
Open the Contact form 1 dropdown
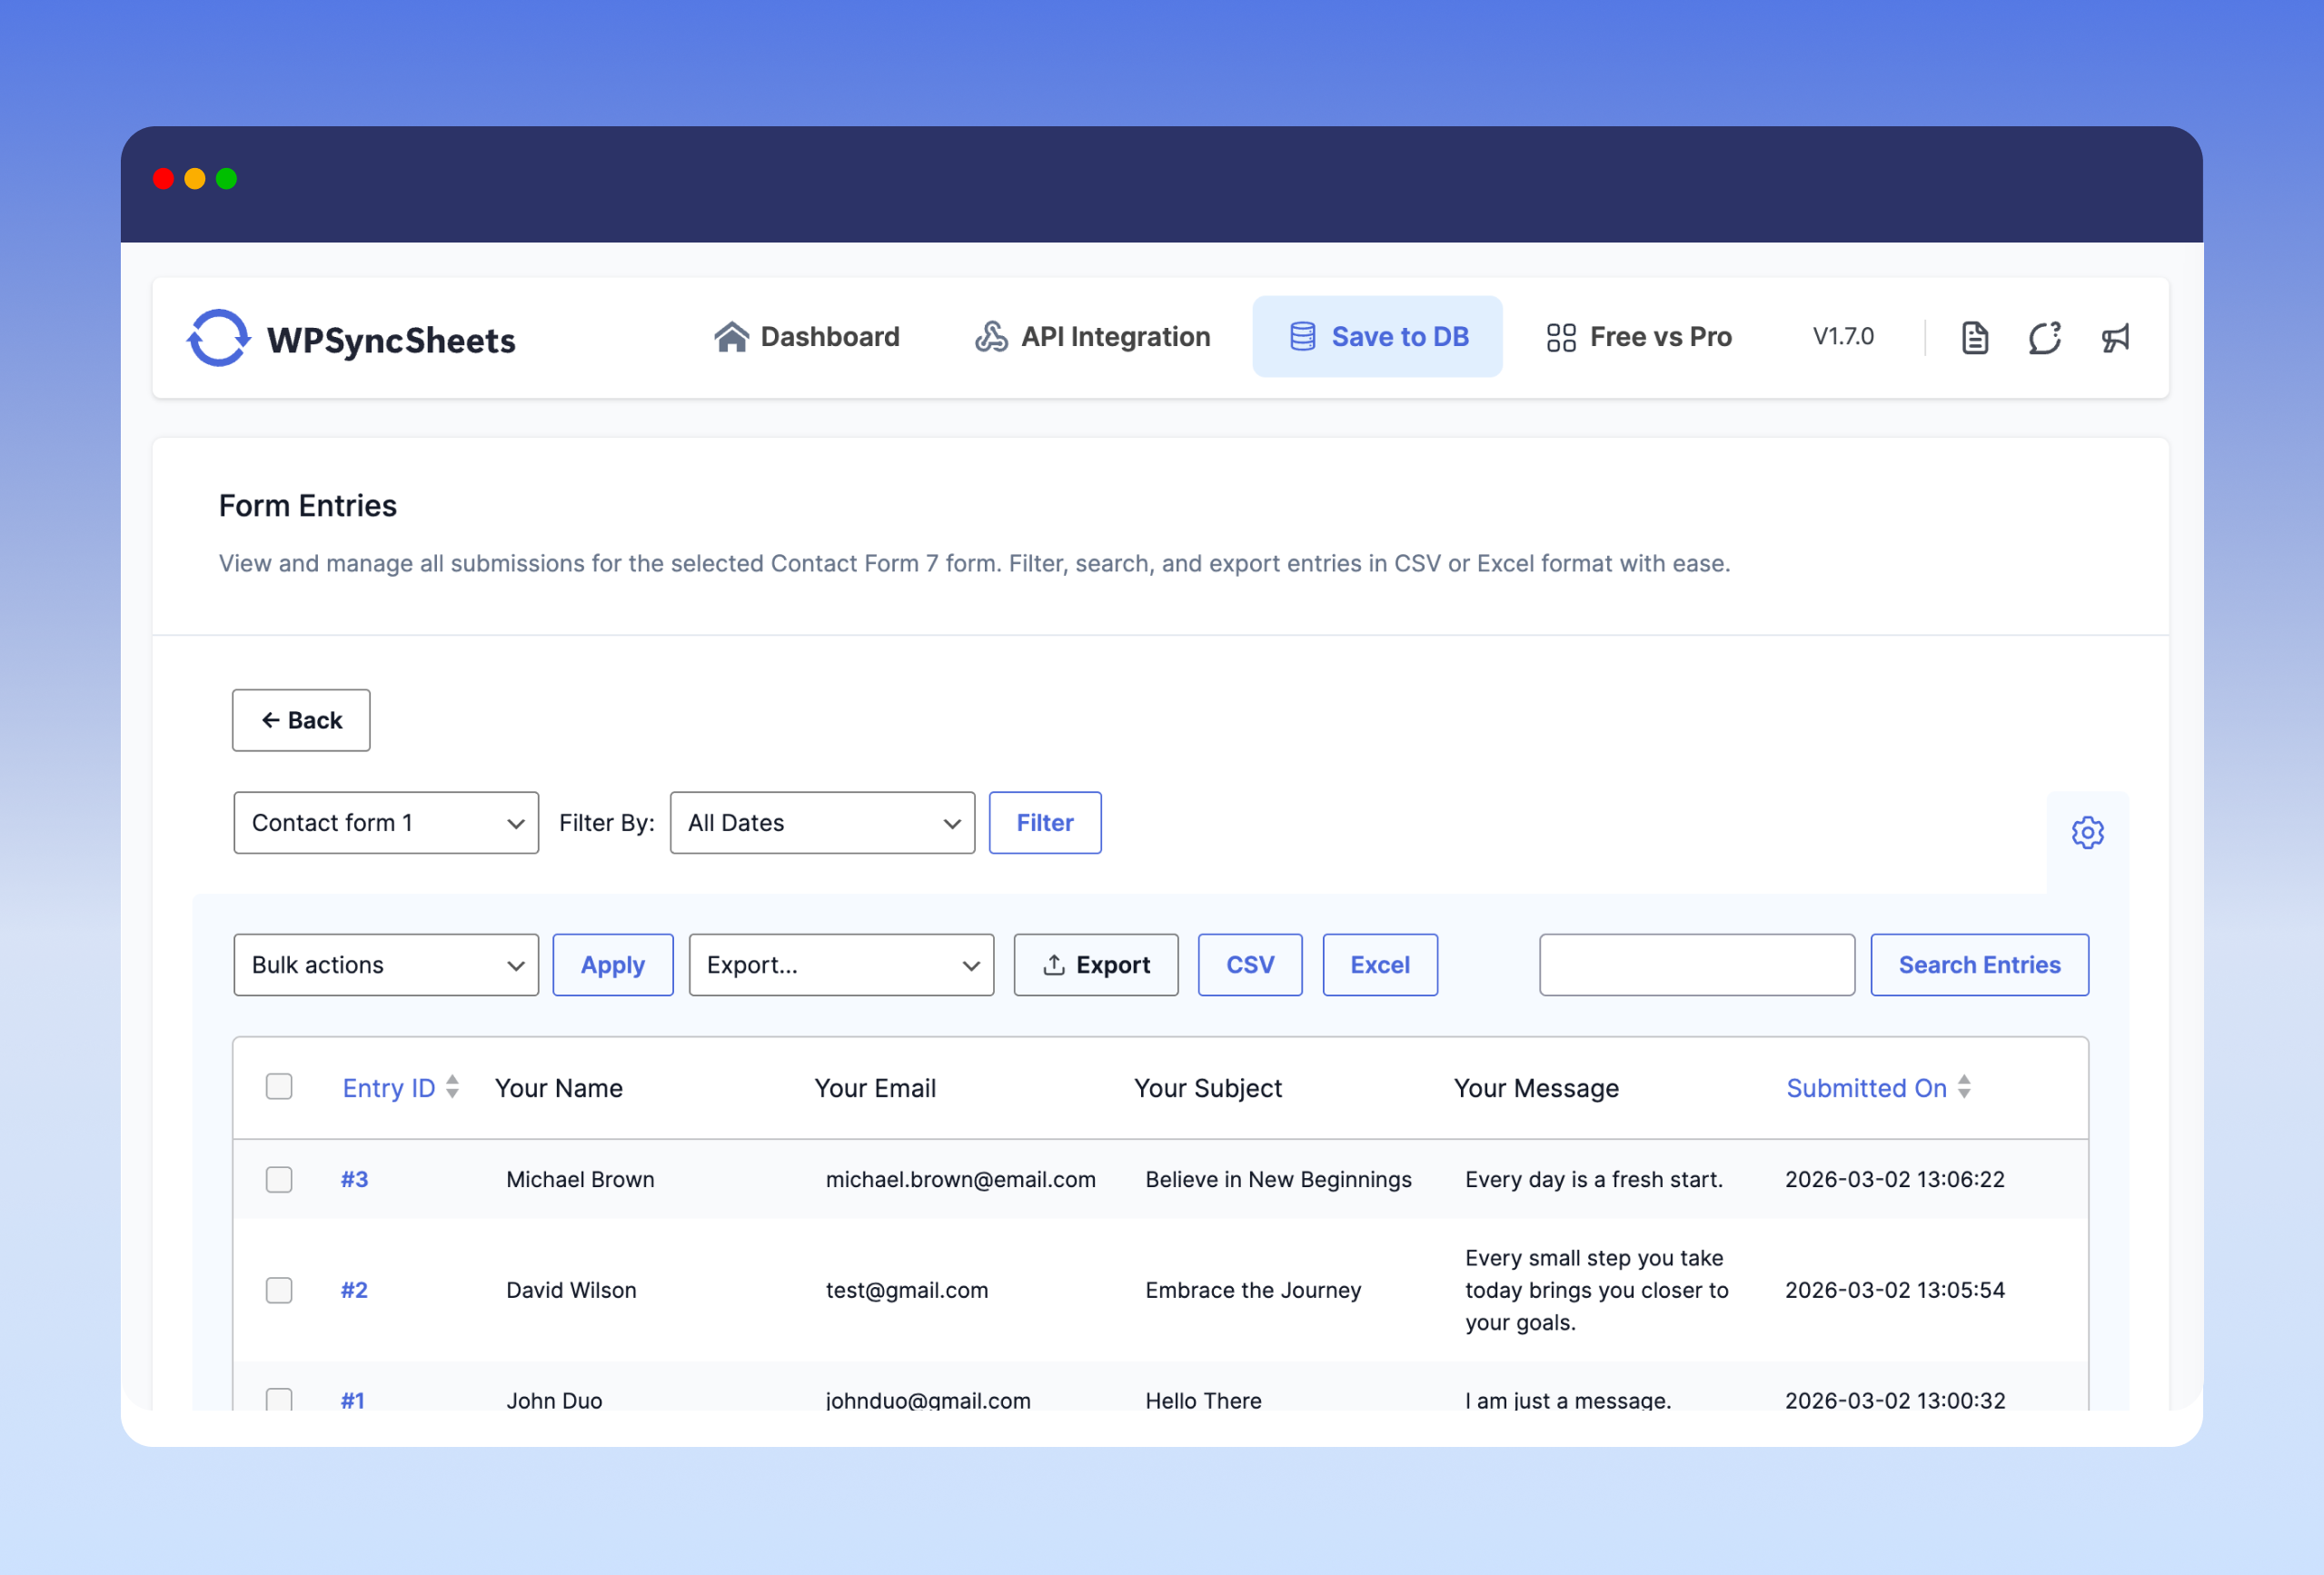(x=386, y=823)
